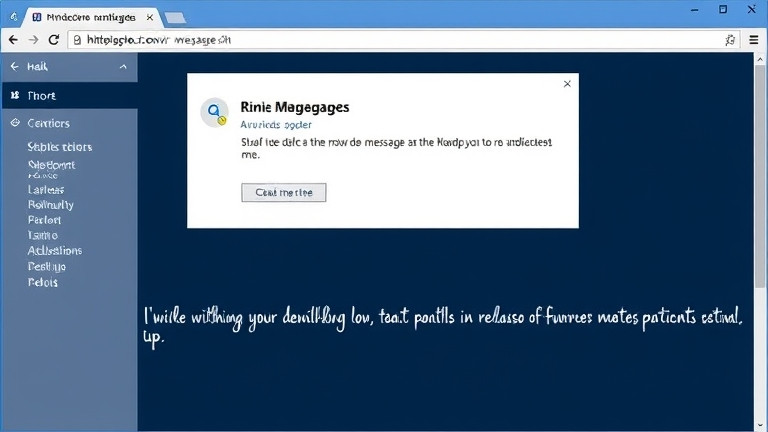Select Parlort in sidebar list
Viewport: 768px width, 432px height.
point(45,220)
